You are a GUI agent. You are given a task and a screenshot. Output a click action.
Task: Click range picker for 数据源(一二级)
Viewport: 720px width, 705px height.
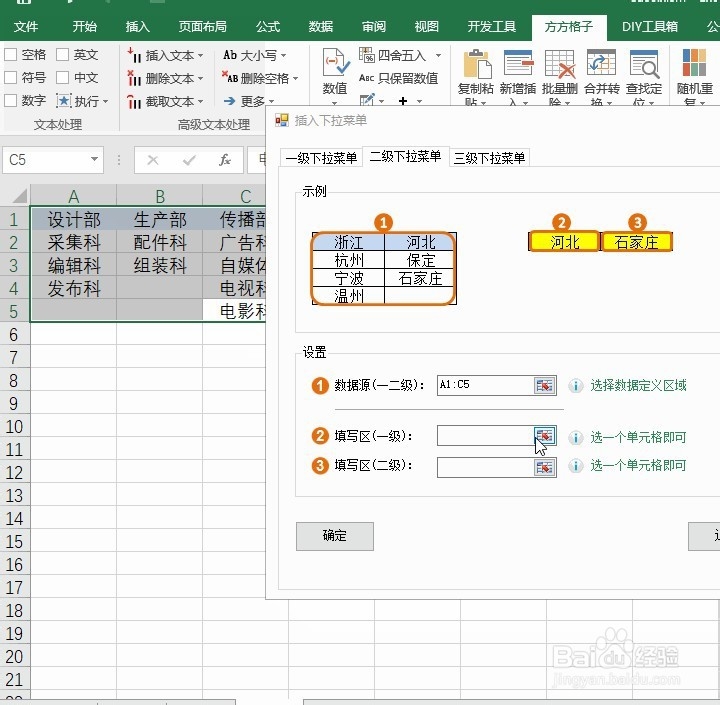pyautogui.click(x=545, y=385)
